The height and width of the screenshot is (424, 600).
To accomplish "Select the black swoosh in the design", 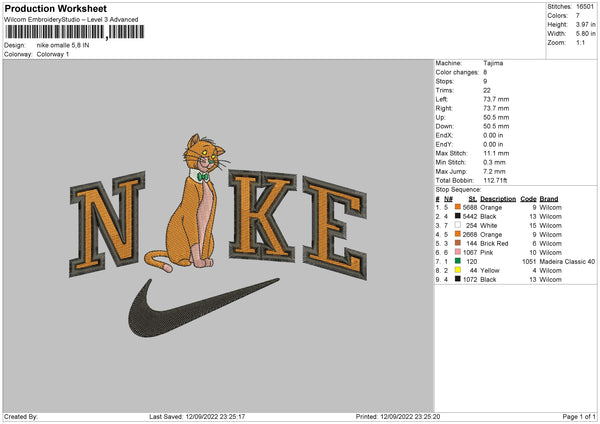I will coord(203,308).
